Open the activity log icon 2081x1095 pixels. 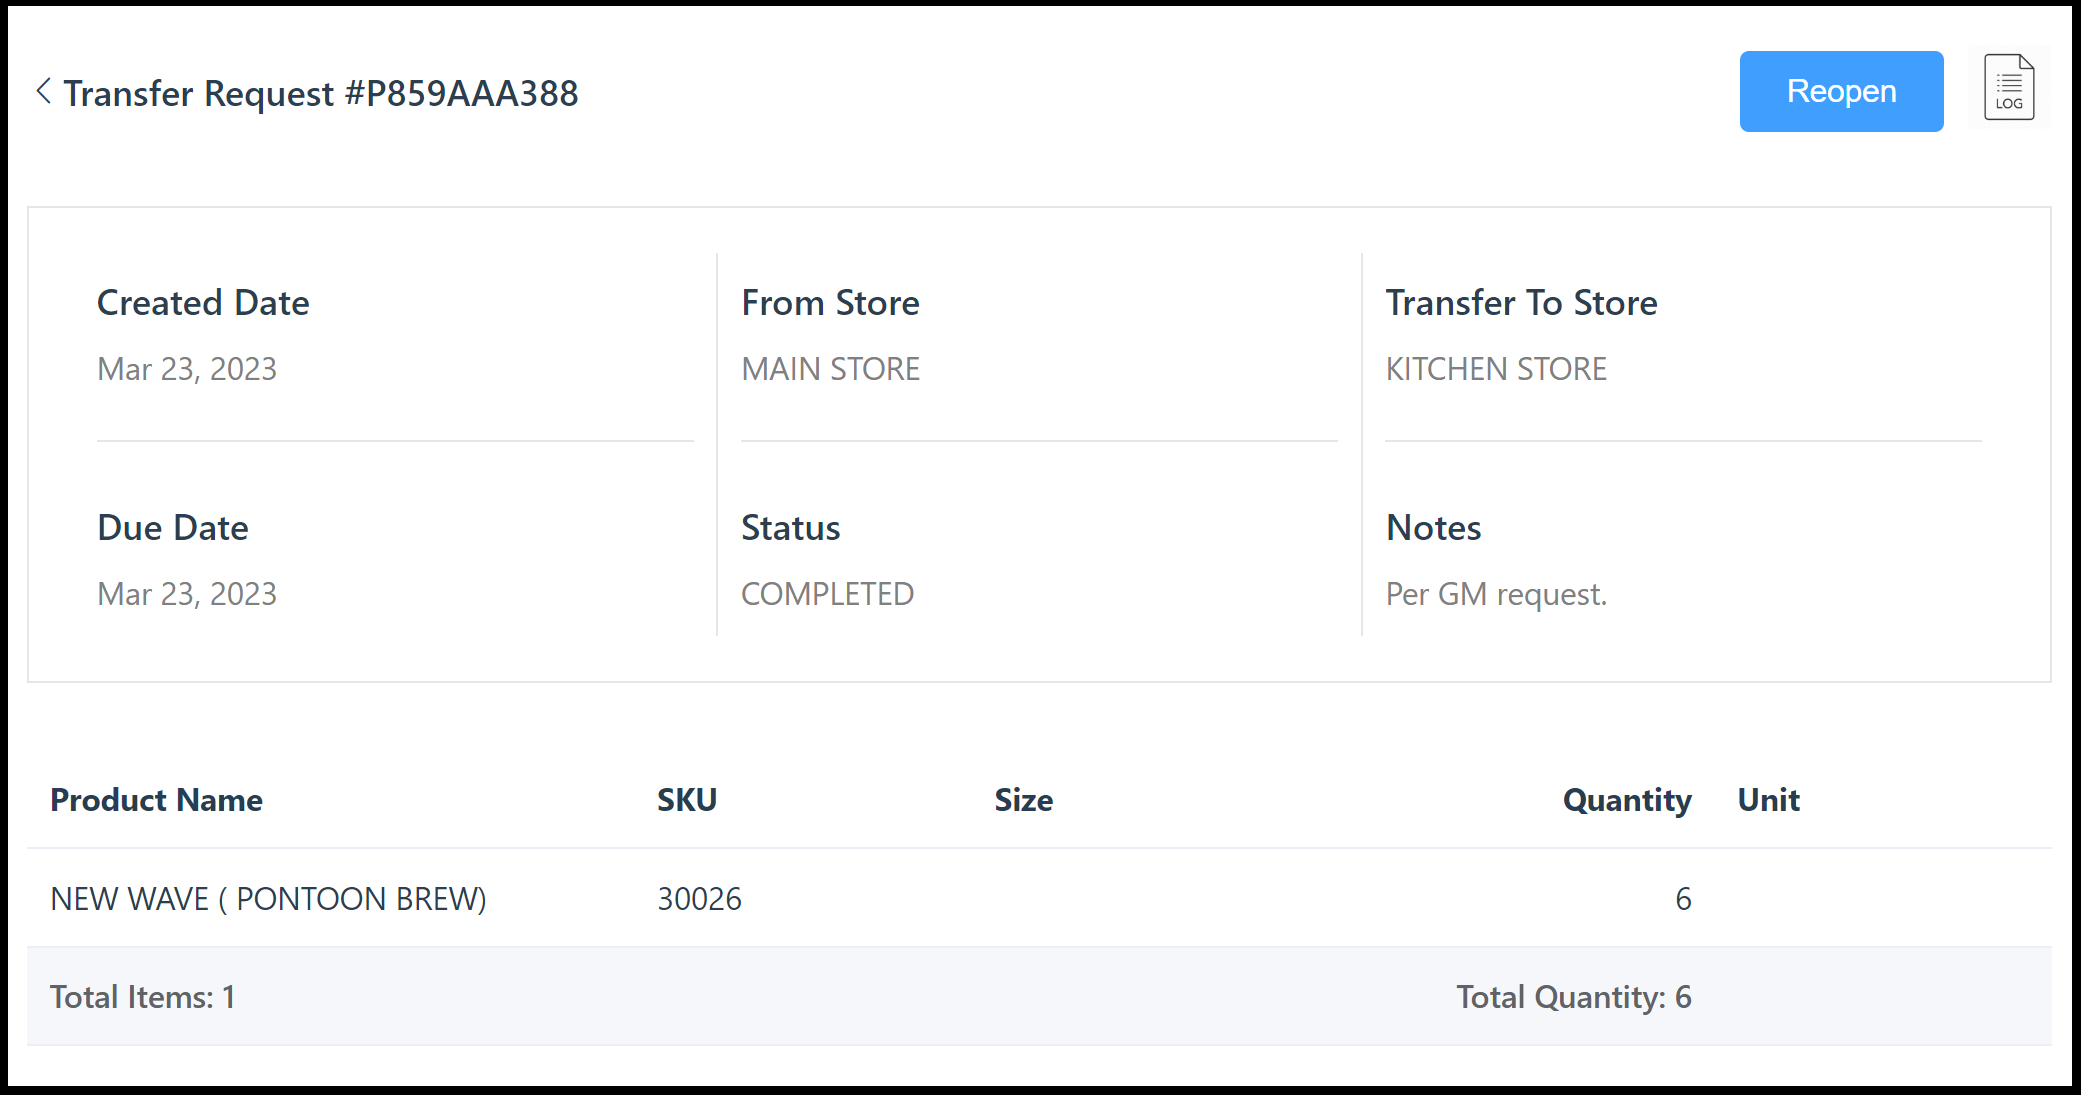click(x=2008, y=88)
